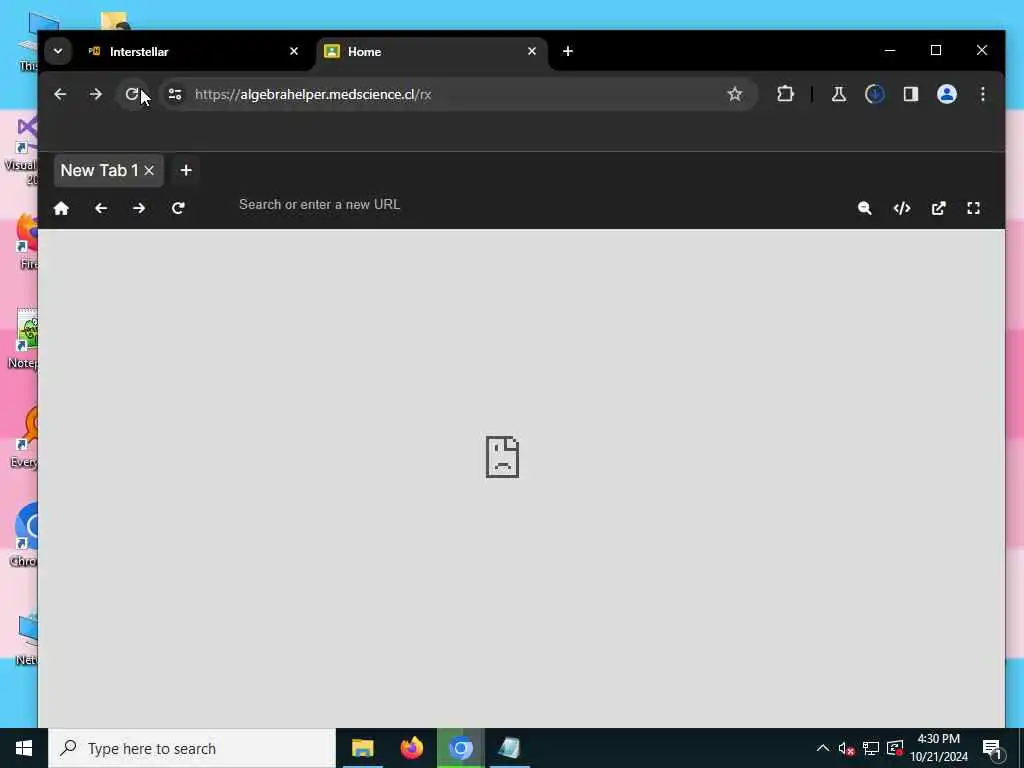This screenshot has width=1024, height=768.
Task: Open the network tray icon
Action: click(871, 748)
